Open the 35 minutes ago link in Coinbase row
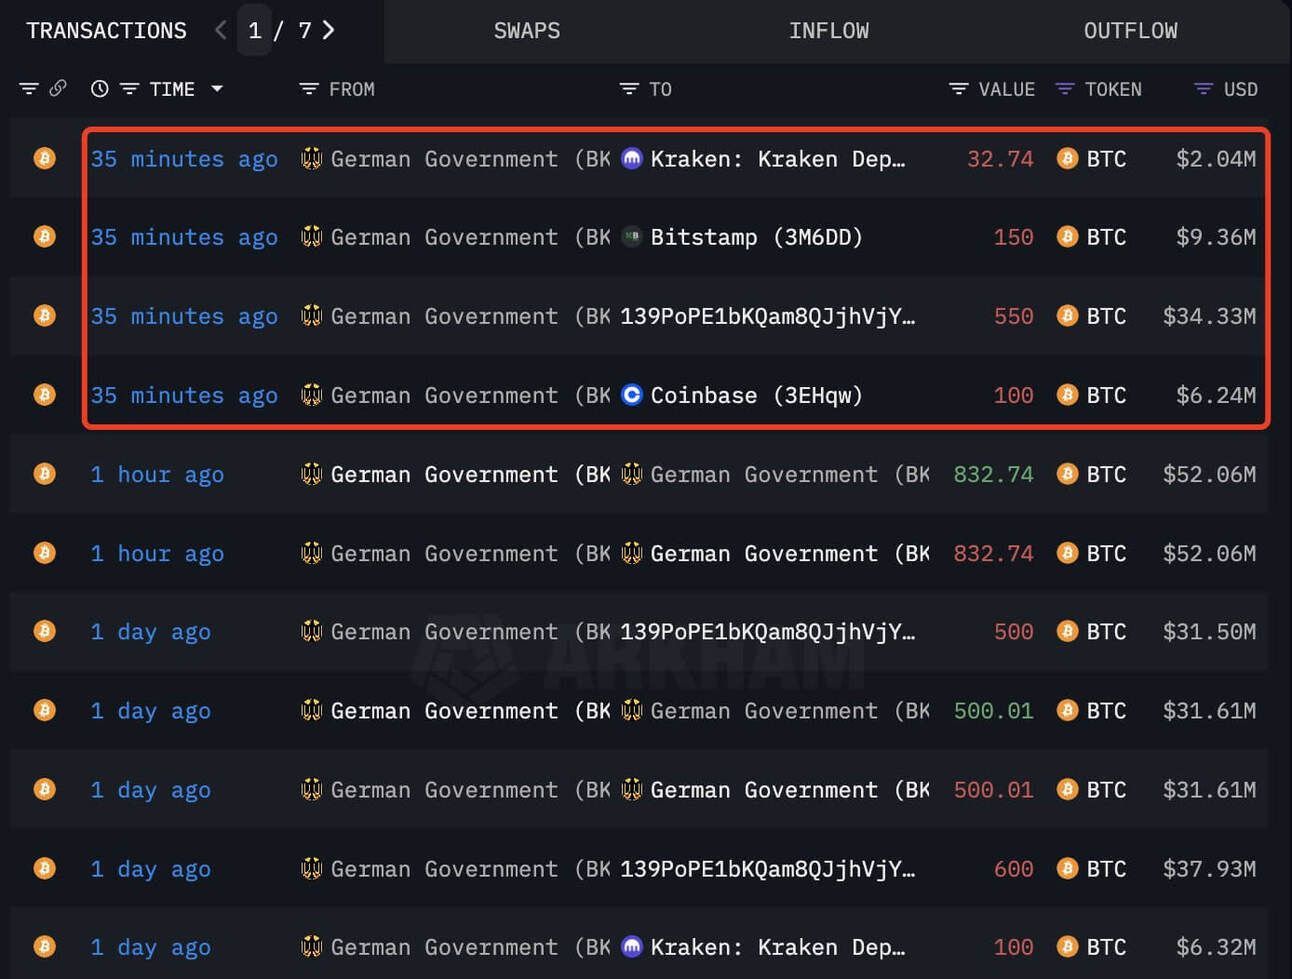 [x=184, y=395]
